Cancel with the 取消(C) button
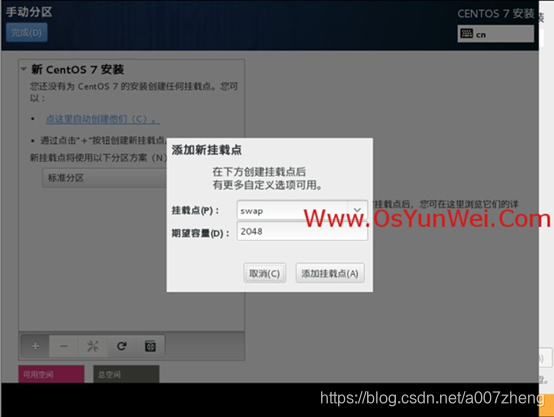Screen dimensions: 554x417 pyautogui.click(x=265, y=273)
